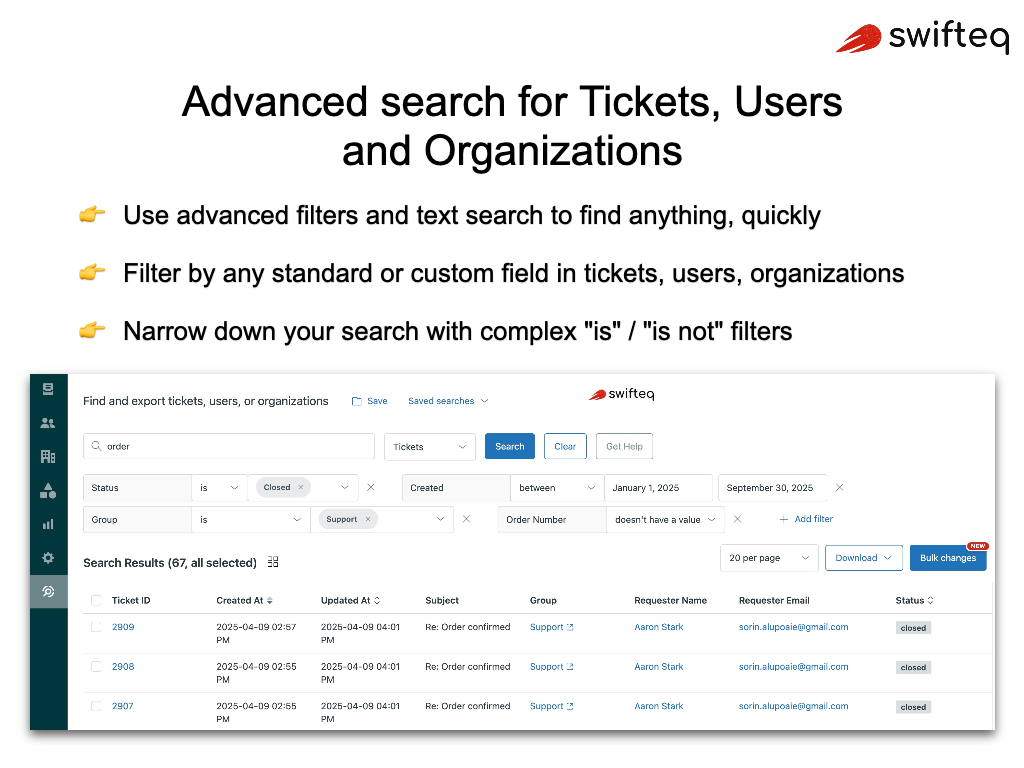
Task: Select the Users icon in the sidebar
Action: click(48, 422)
